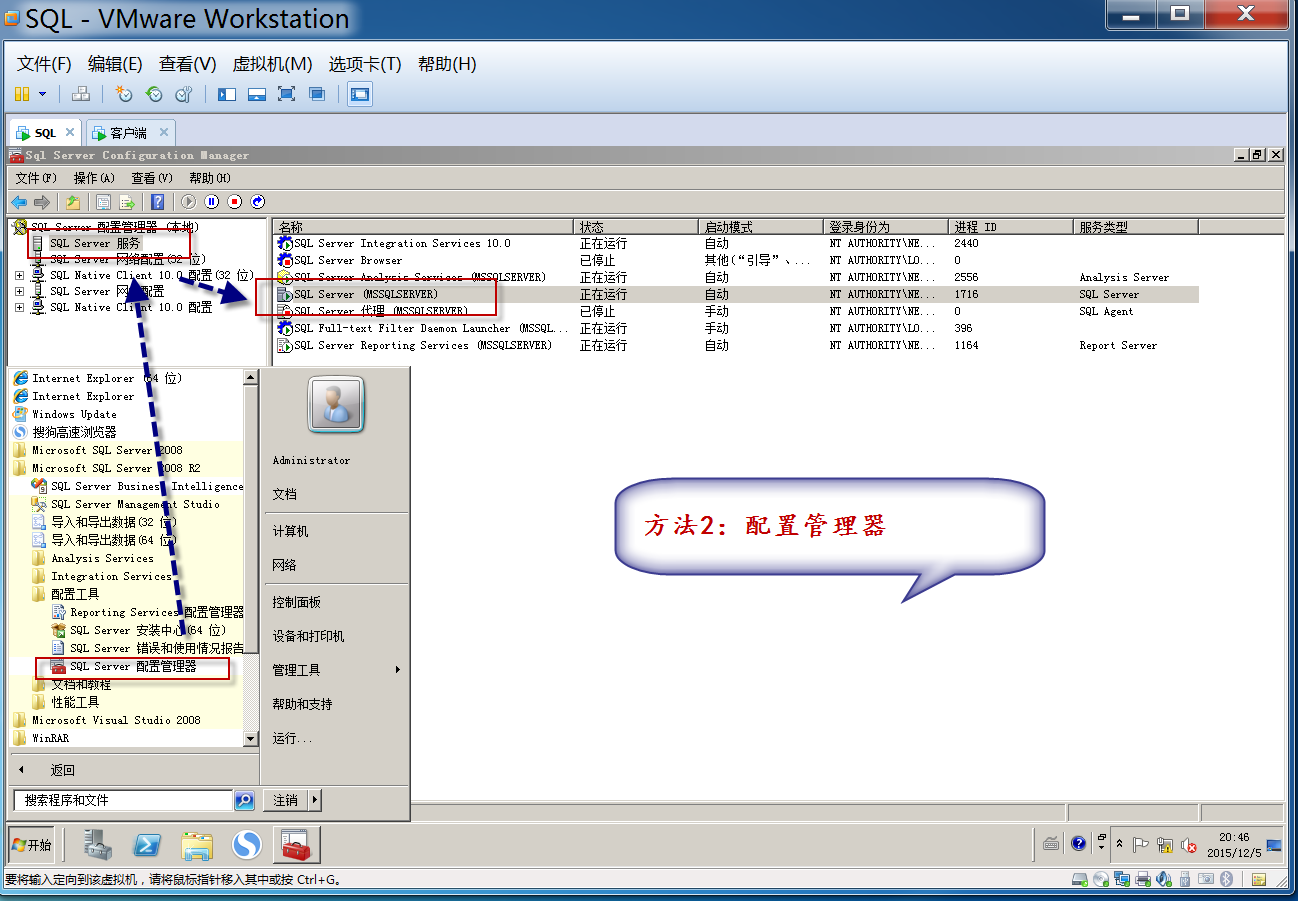Select SQL Server Integration Services 10.0 row

[737, 243]
